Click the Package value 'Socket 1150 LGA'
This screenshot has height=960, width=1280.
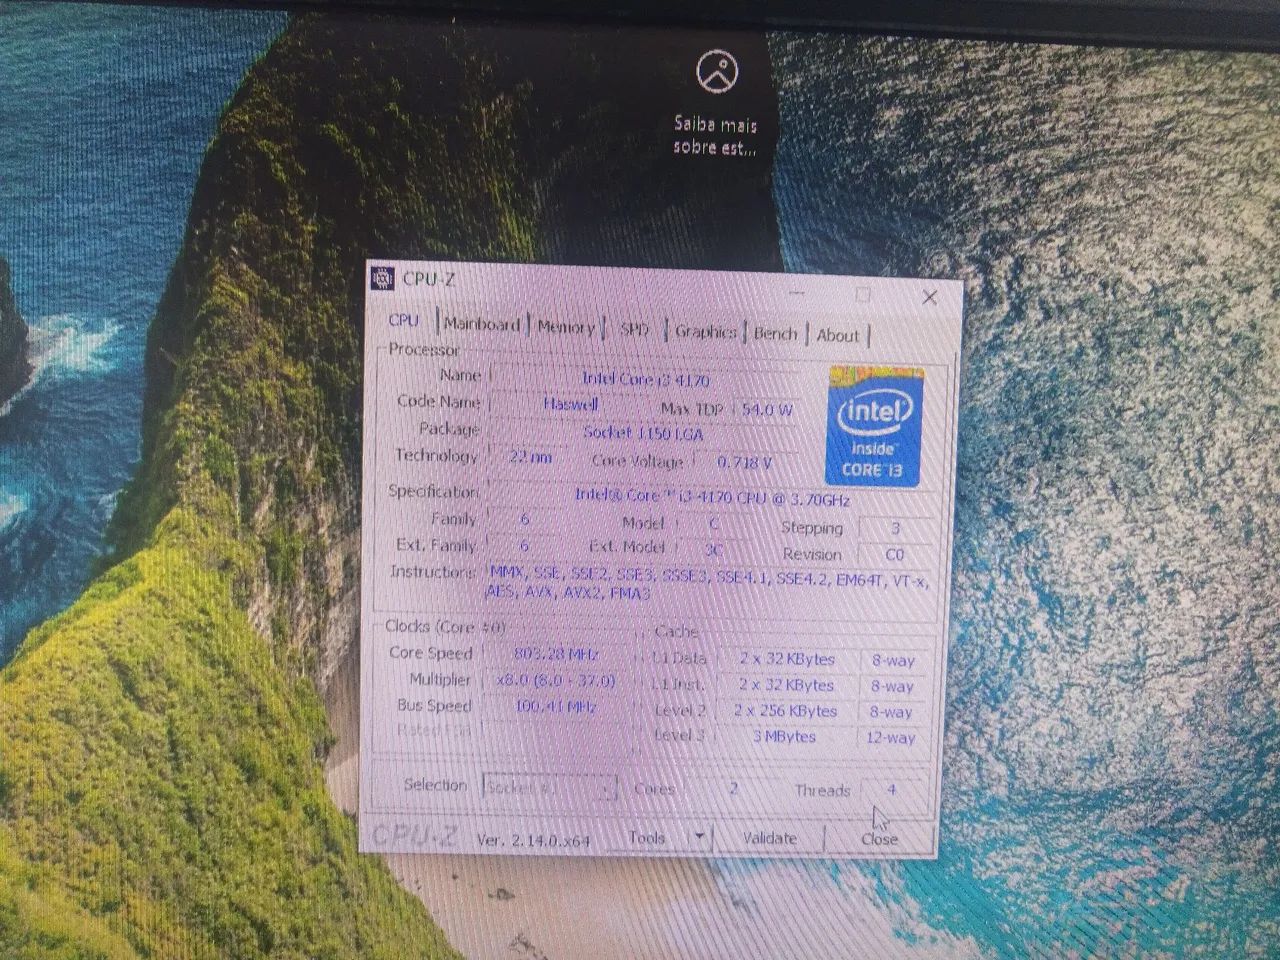[644, 432]
